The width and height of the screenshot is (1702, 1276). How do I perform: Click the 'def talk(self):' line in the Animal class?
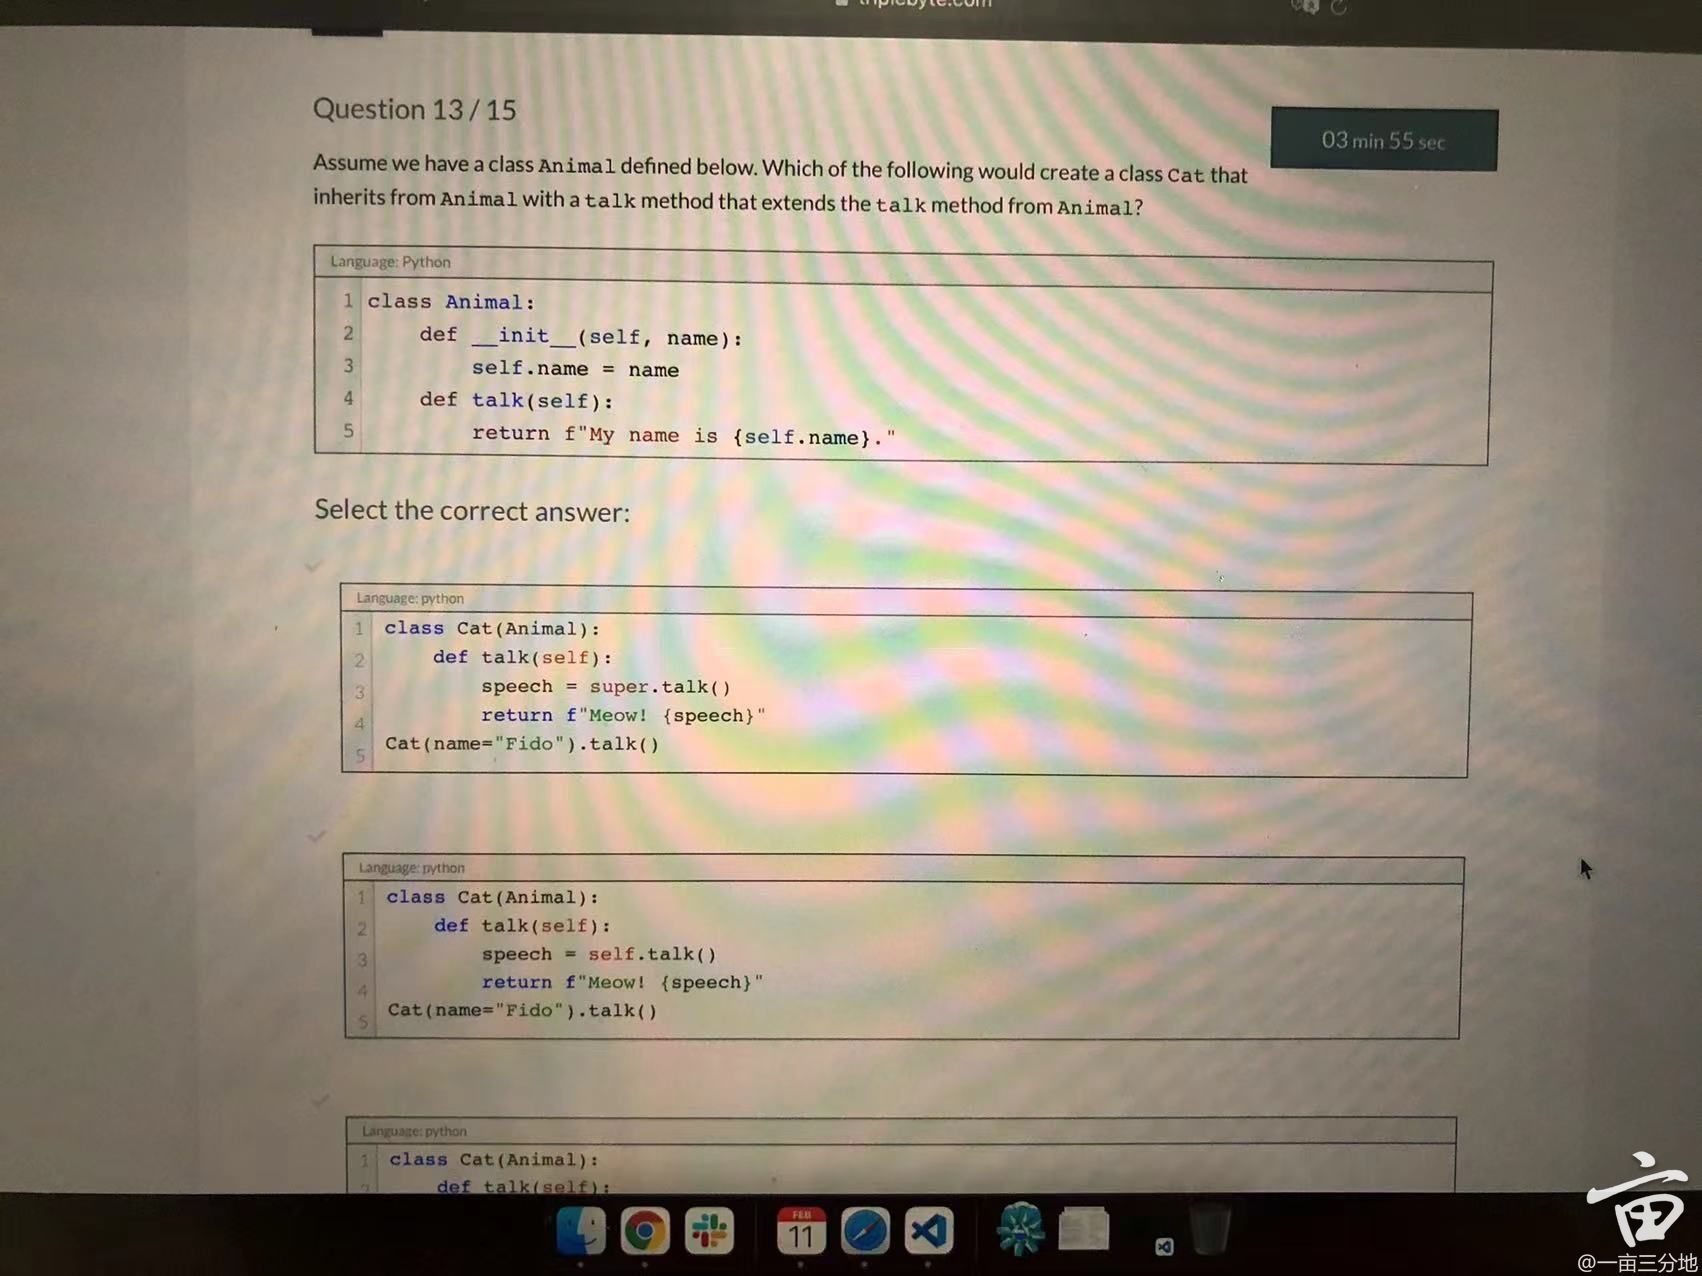click(x=516, y=401)
